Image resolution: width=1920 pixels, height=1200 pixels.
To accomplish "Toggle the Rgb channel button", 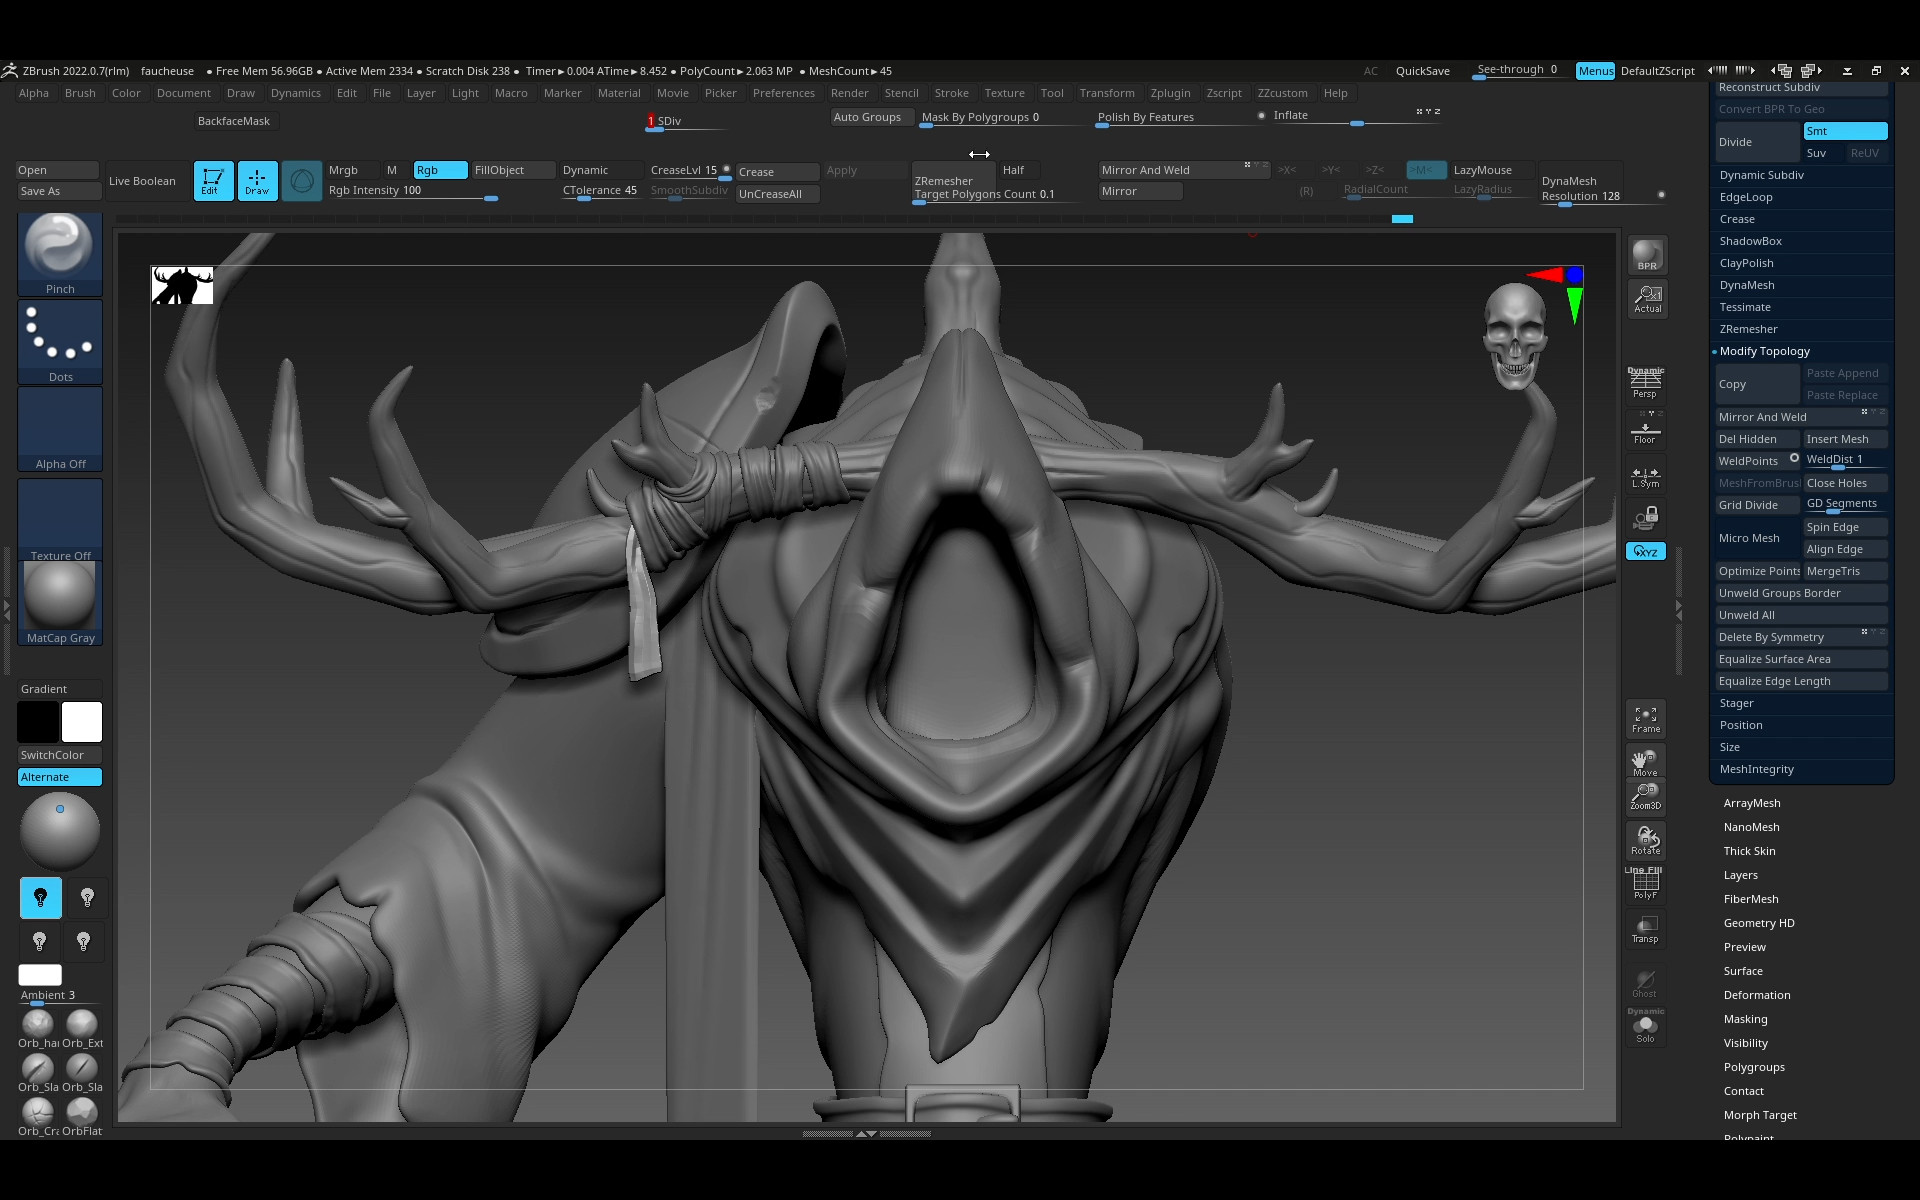I will coord(440,170).
